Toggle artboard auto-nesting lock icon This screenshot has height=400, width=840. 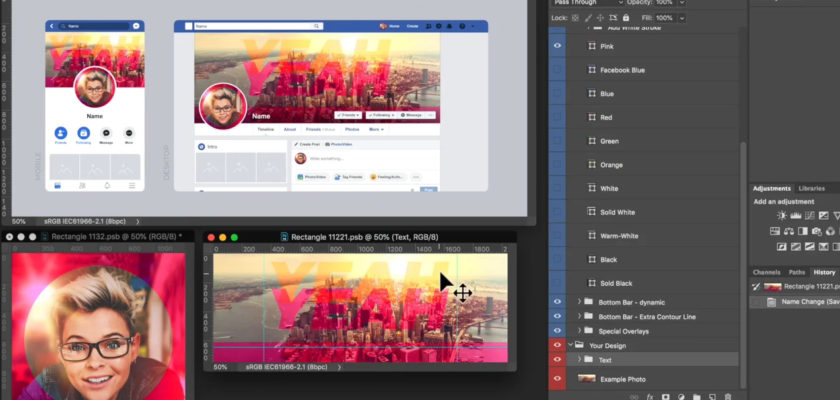pyautogui.click(x=613, y=18)
